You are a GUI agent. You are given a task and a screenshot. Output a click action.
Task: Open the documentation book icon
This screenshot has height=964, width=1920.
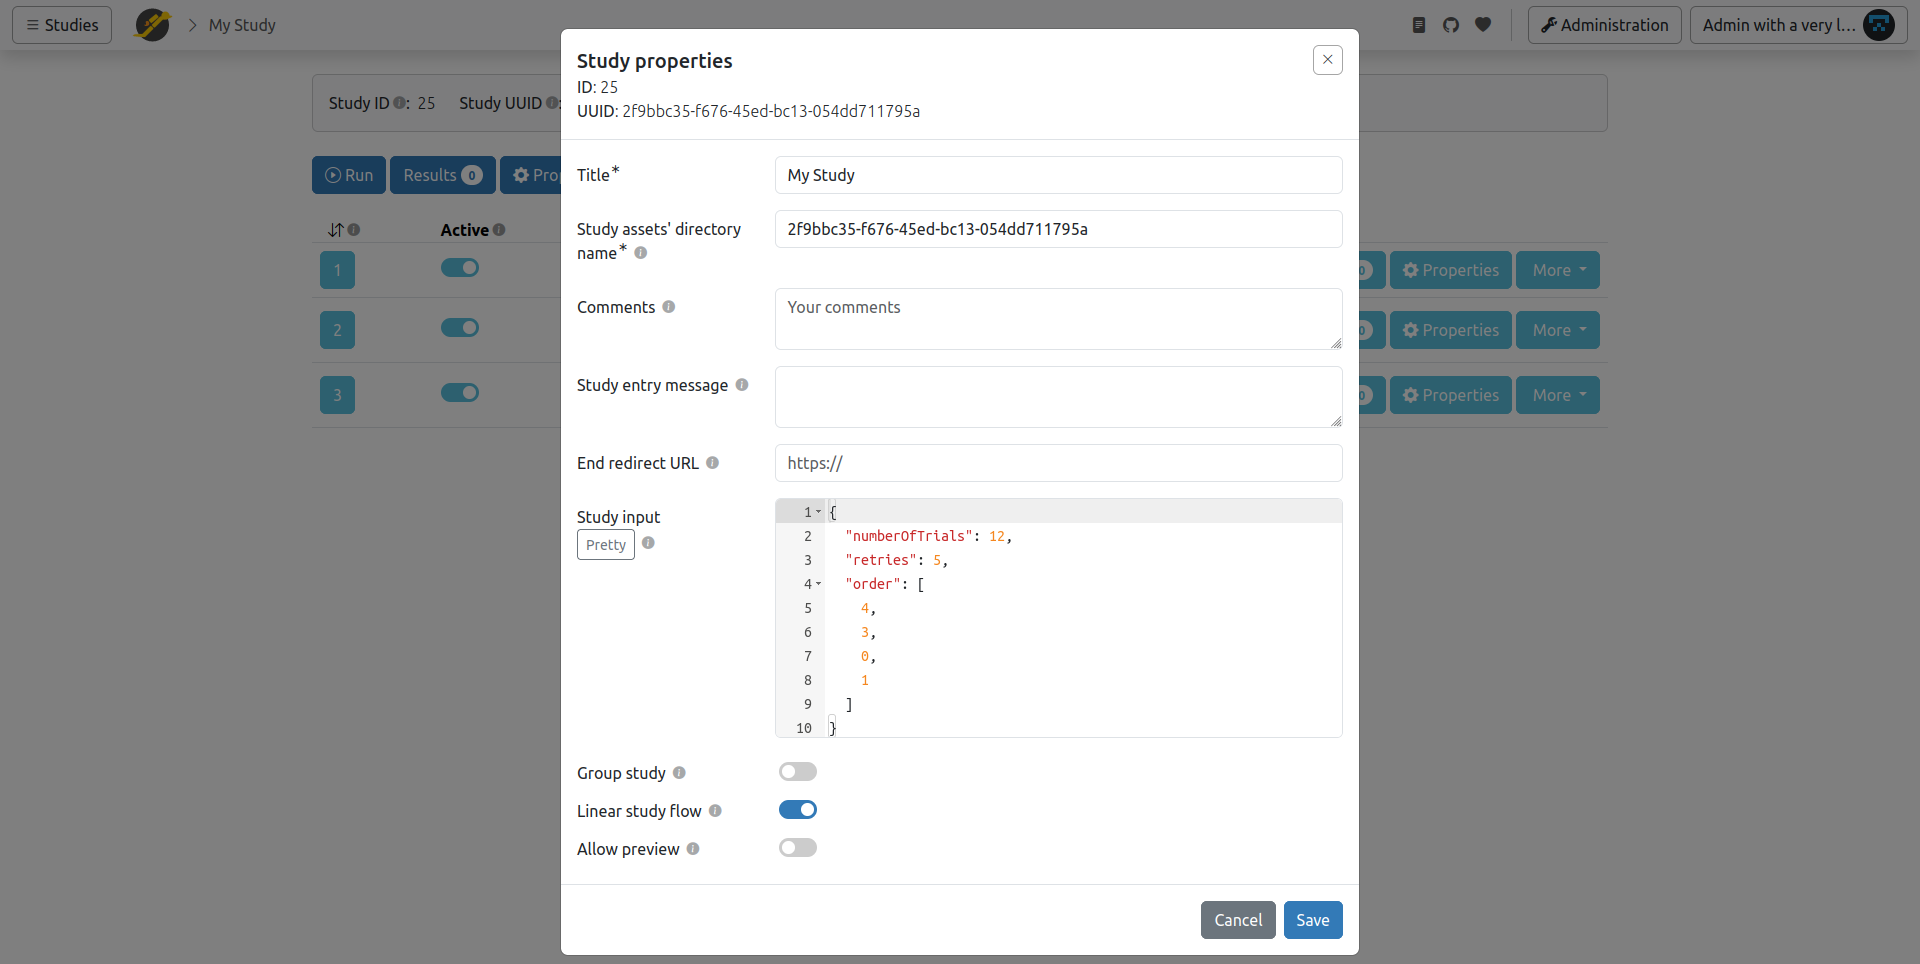click(x=1418, y=25)
